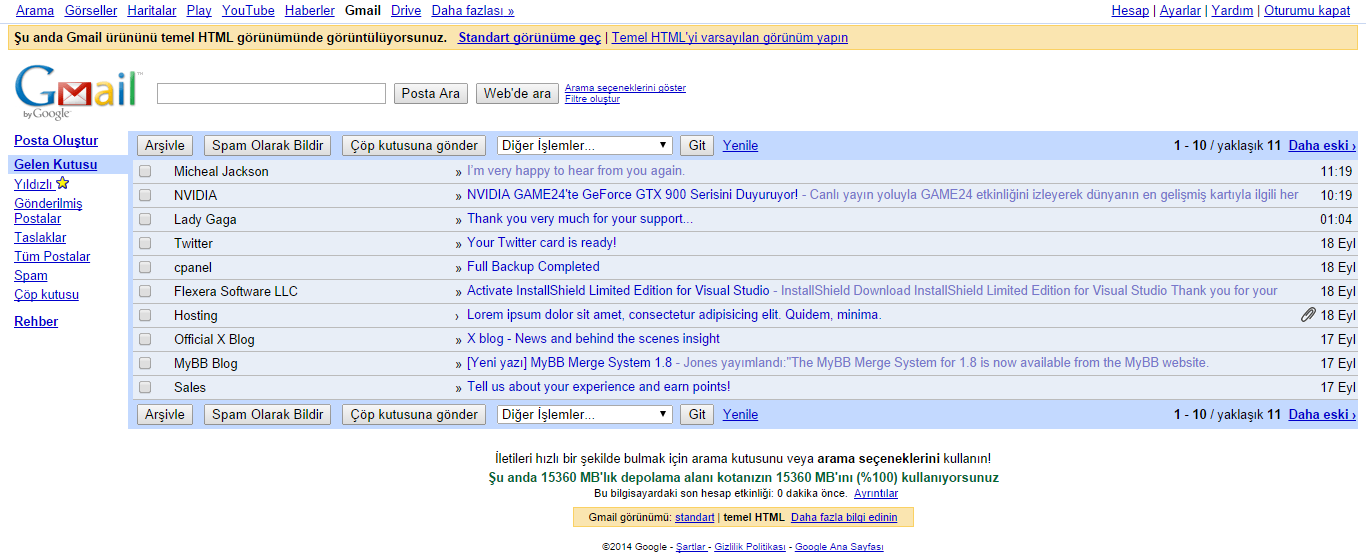Open Play in the top bar
This screenshot has height=556, width=1366.
pos(199,10)
